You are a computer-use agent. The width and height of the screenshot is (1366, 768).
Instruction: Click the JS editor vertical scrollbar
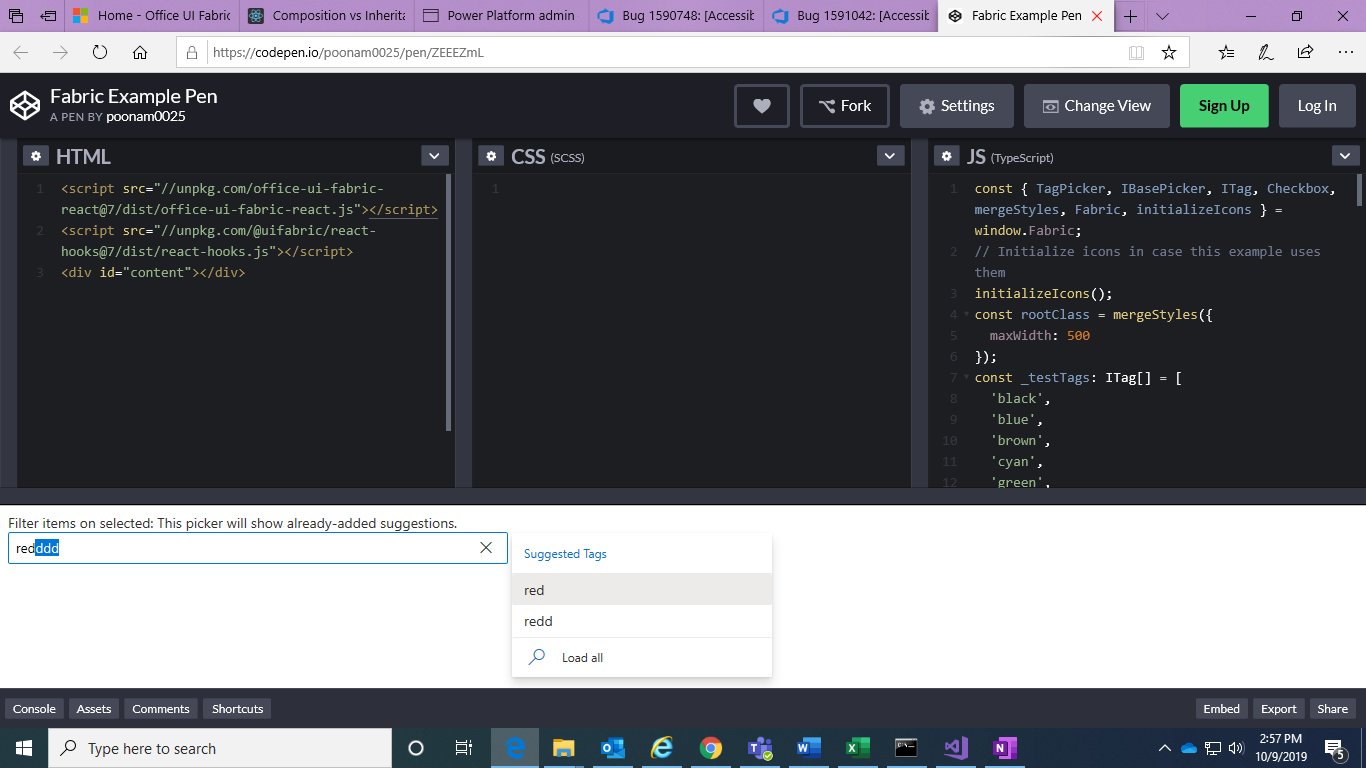coord(1359,190)
